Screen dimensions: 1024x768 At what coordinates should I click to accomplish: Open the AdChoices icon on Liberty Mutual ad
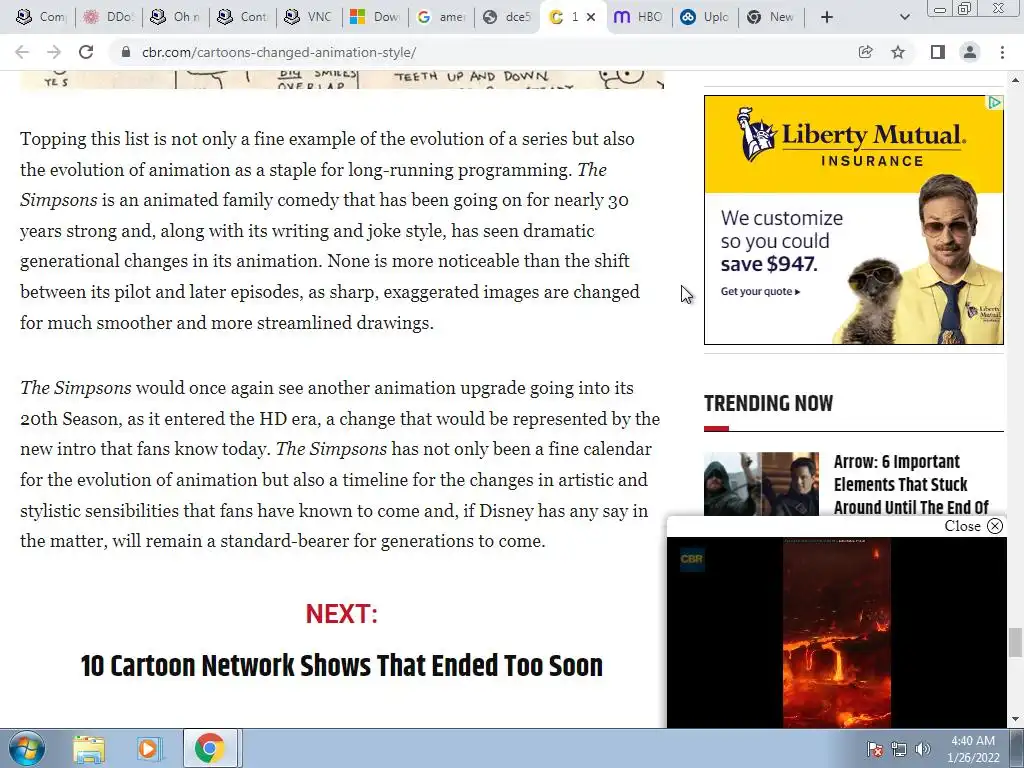point(994,103)
